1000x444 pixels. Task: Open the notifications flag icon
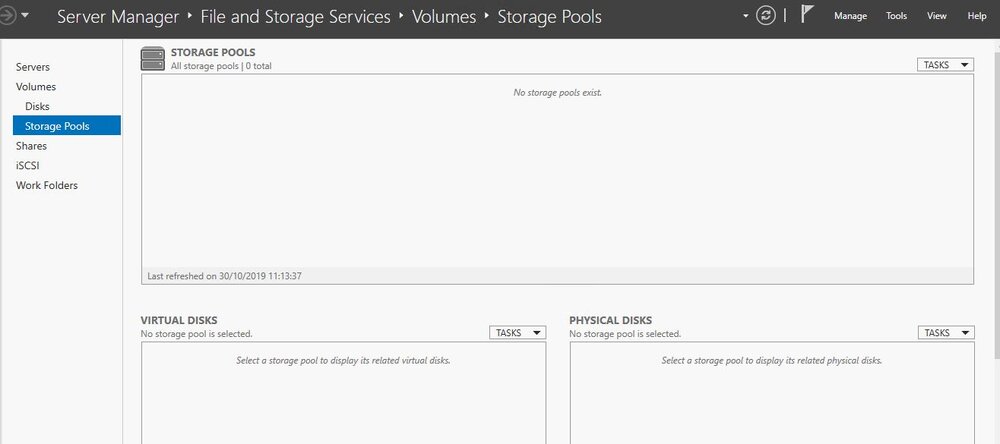(807, 15)
